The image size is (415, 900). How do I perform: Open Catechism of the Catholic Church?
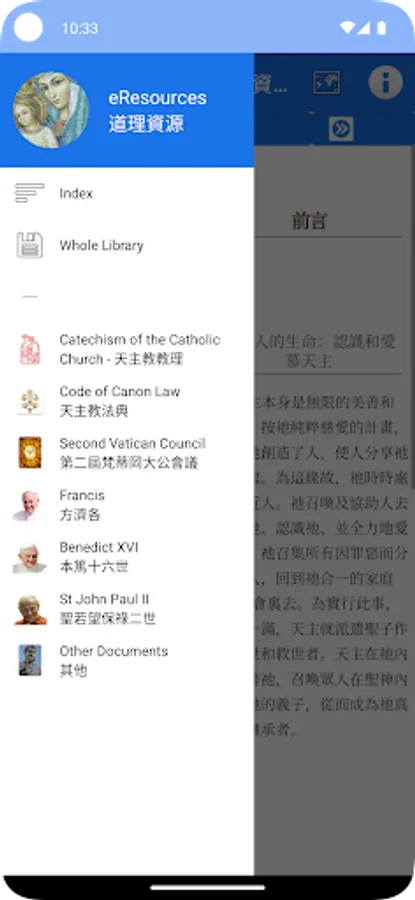(127, 350)
